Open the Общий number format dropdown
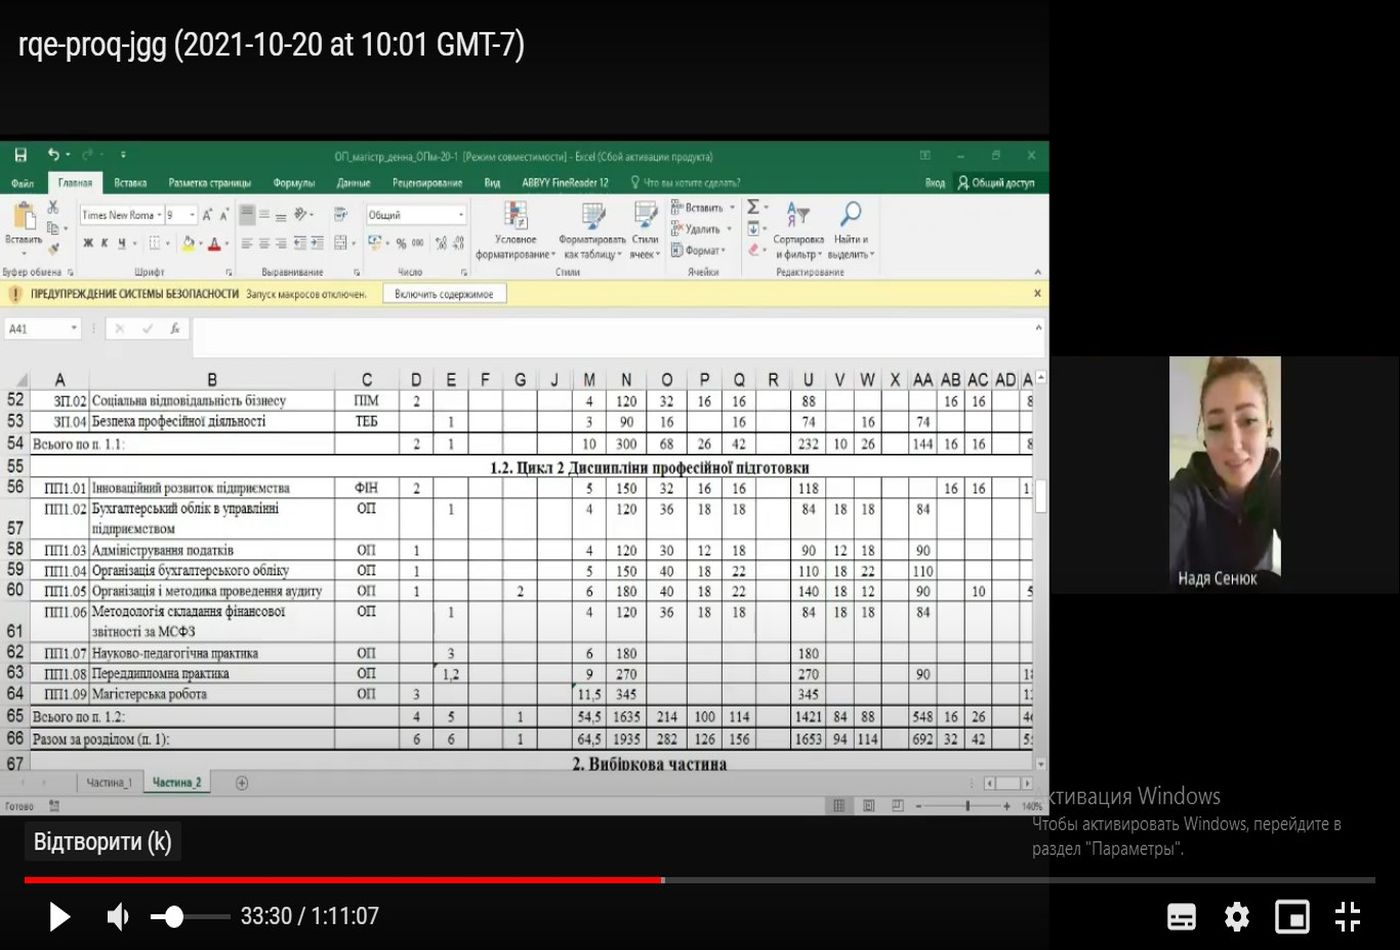The height and width of the screenshot is (950, 1400). click(460, 215)
